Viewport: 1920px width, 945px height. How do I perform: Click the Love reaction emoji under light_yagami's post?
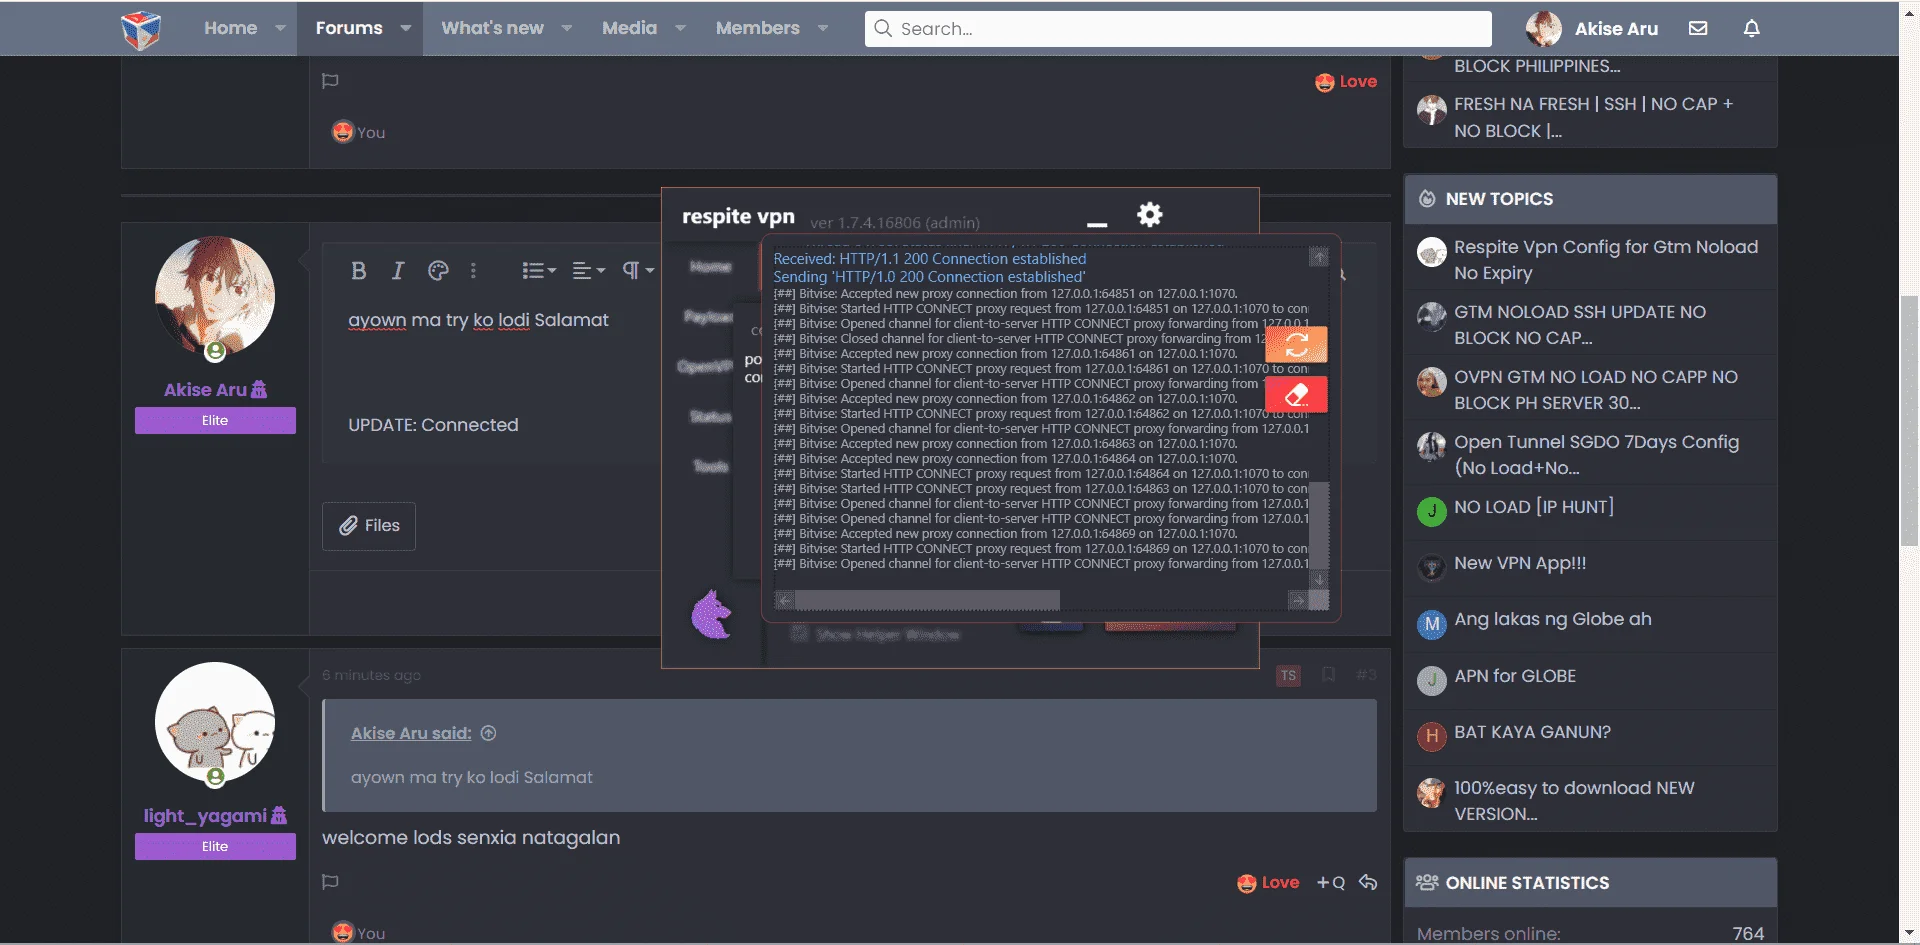pyautogui.click(x=1246, y=883)
